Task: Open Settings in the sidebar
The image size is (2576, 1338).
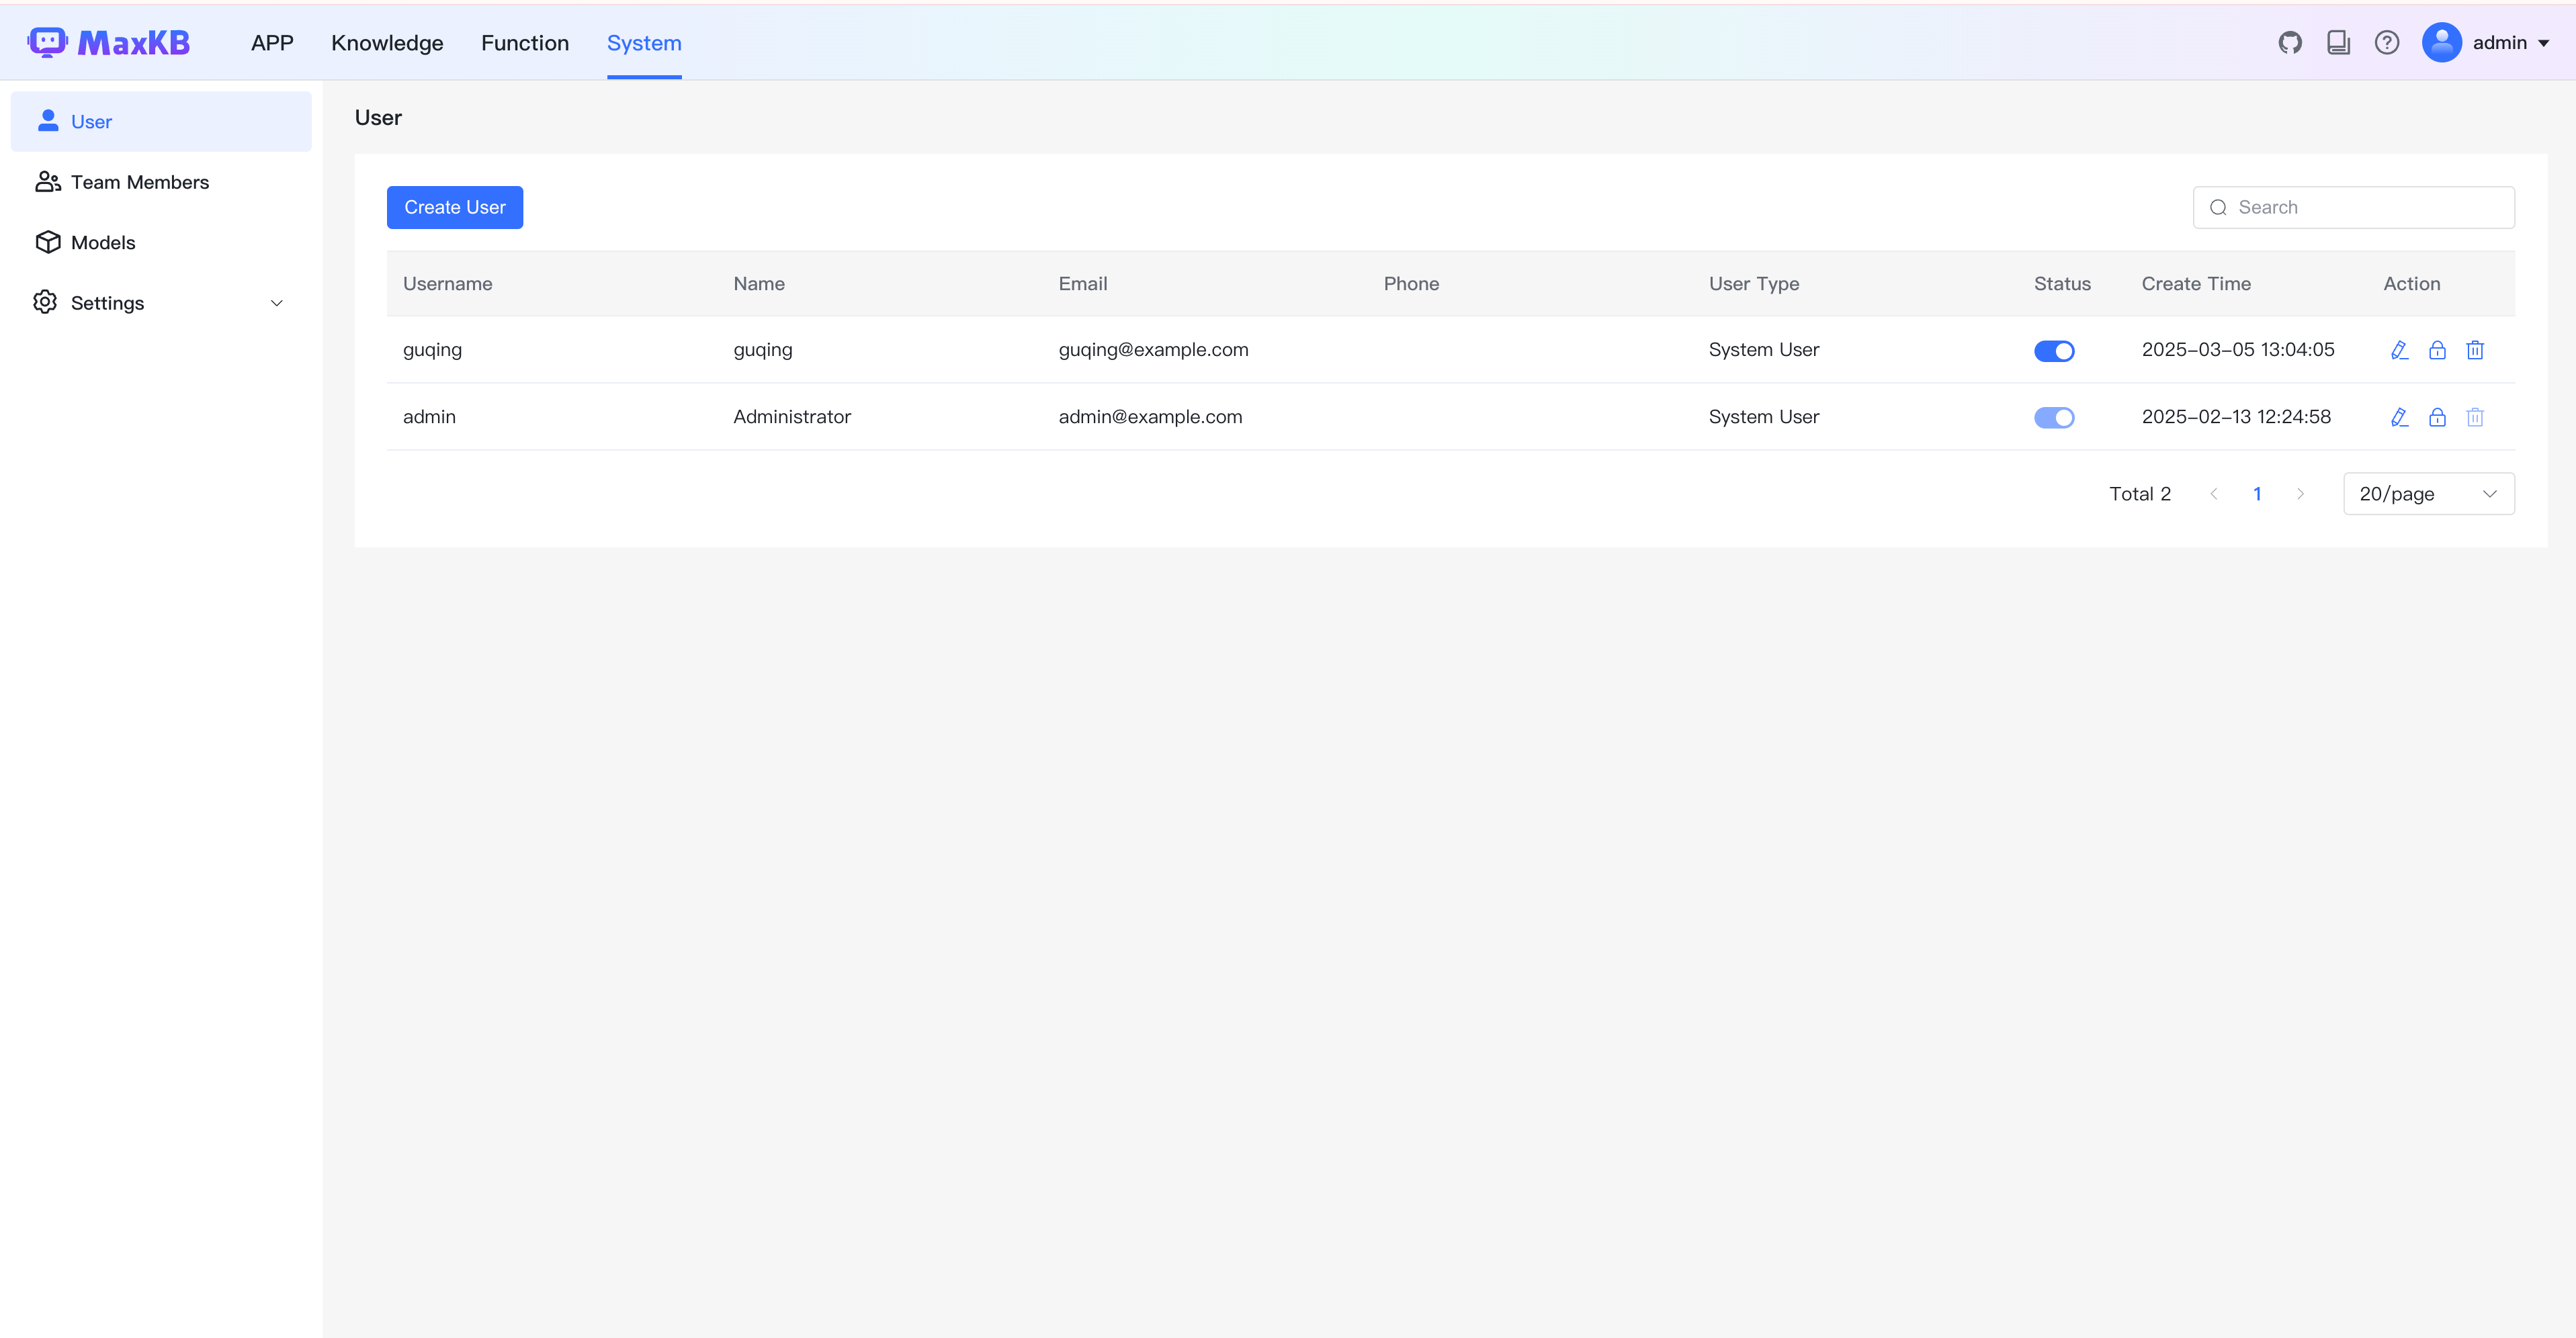Action: (x=161, y=303)
